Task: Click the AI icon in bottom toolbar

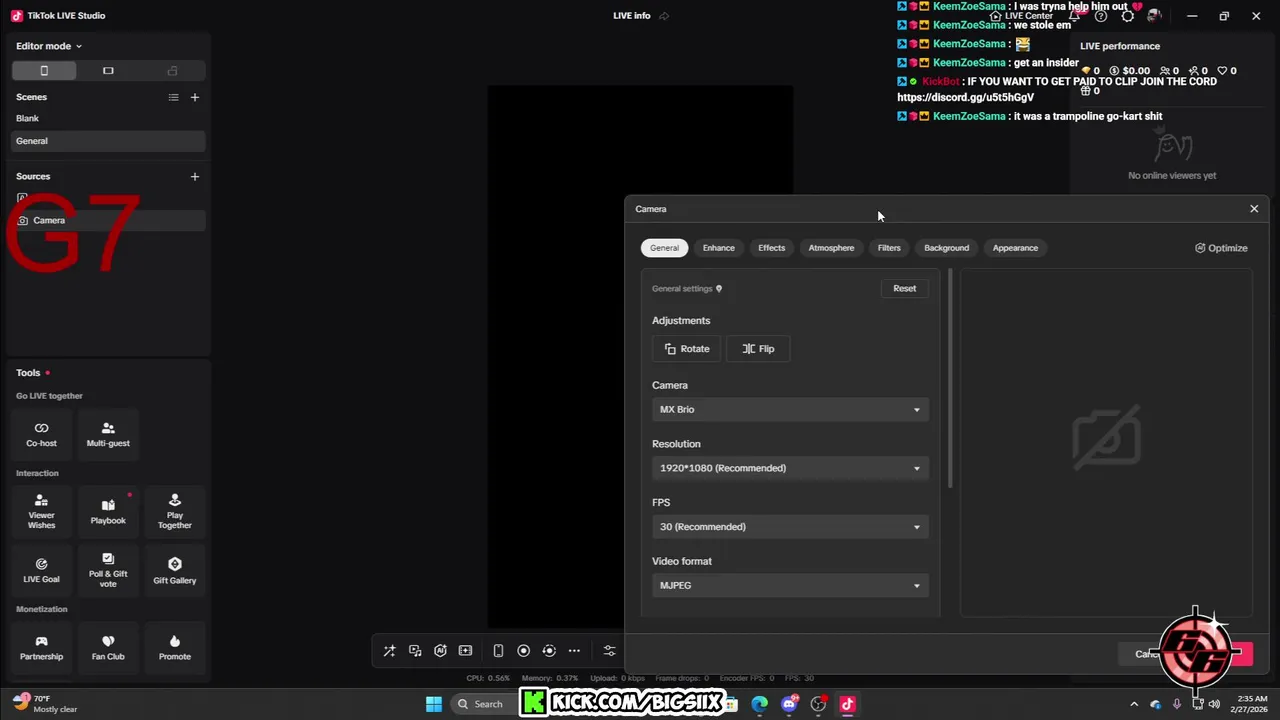Action: tap(440, 651)
